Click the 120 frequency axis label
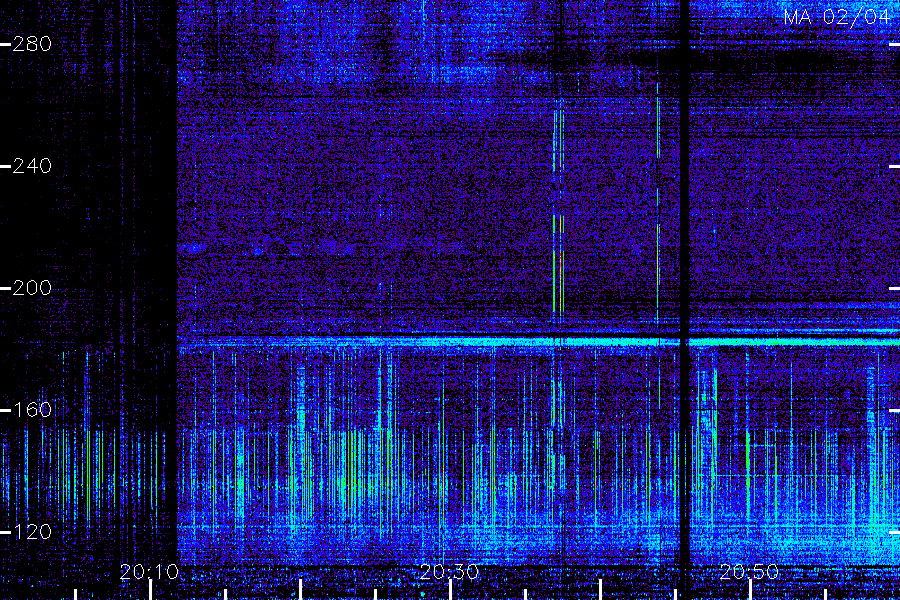Screen dimensions: 900x600 coord(32,532)
